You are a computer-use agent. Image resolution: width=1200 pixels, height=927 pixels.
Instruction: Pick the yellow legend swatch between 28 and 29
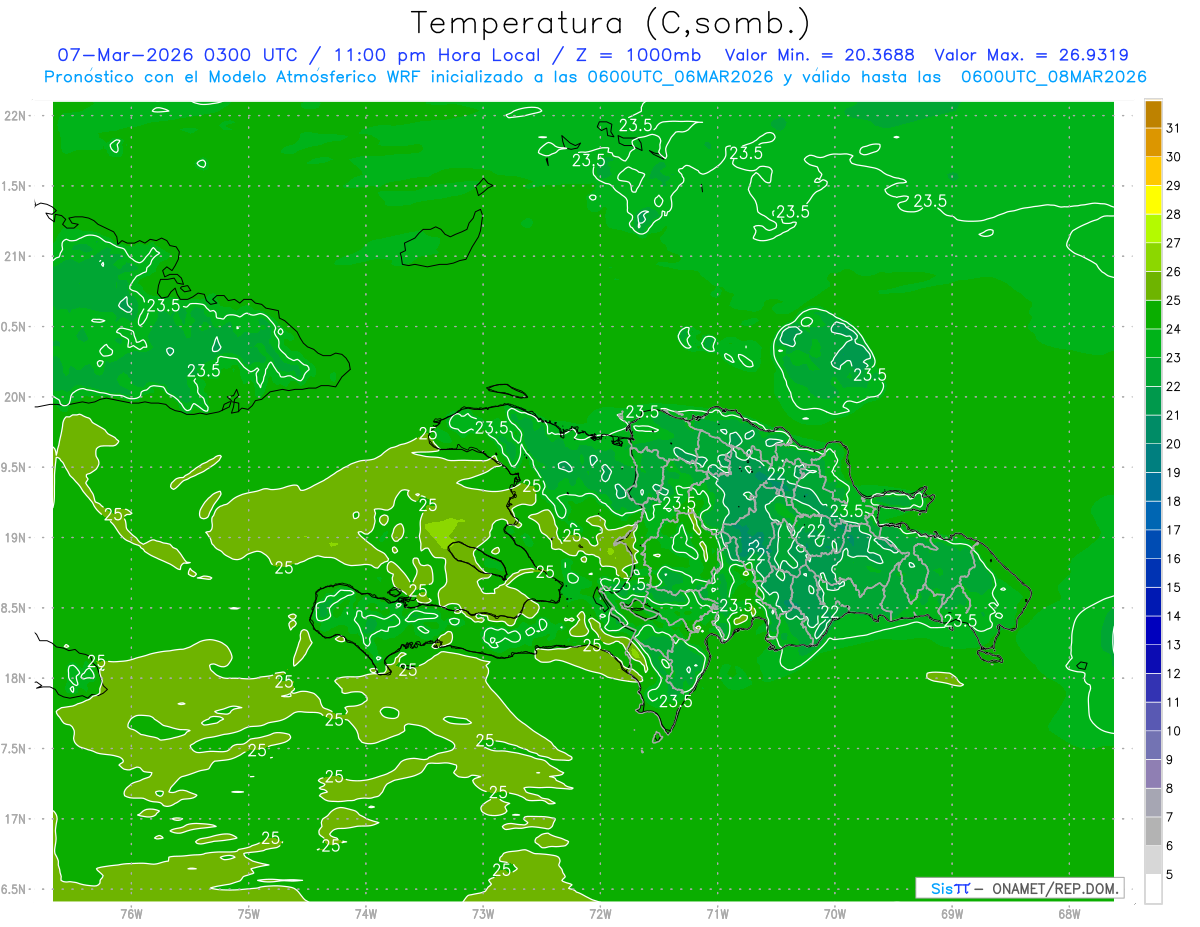1153,200
